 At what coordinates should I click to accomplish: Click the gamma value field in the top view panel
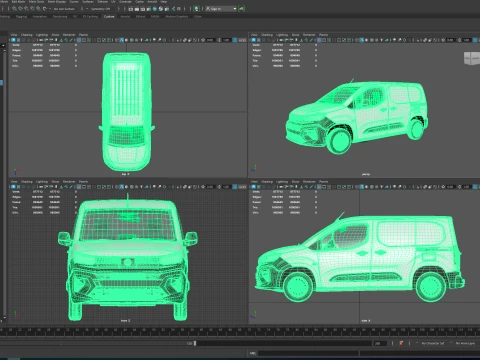pyautogui.click(x=227, y=40)
